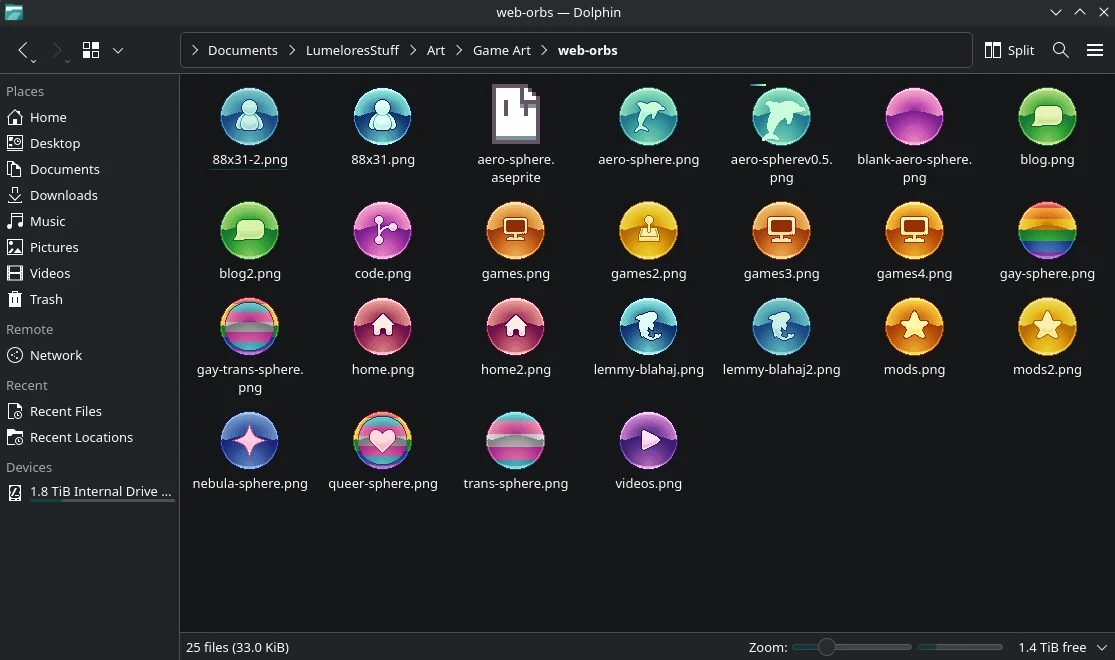Select blank-aero-sphere.png purple orb
Viewport: 1115px width, 660px height.
(914, 117)
